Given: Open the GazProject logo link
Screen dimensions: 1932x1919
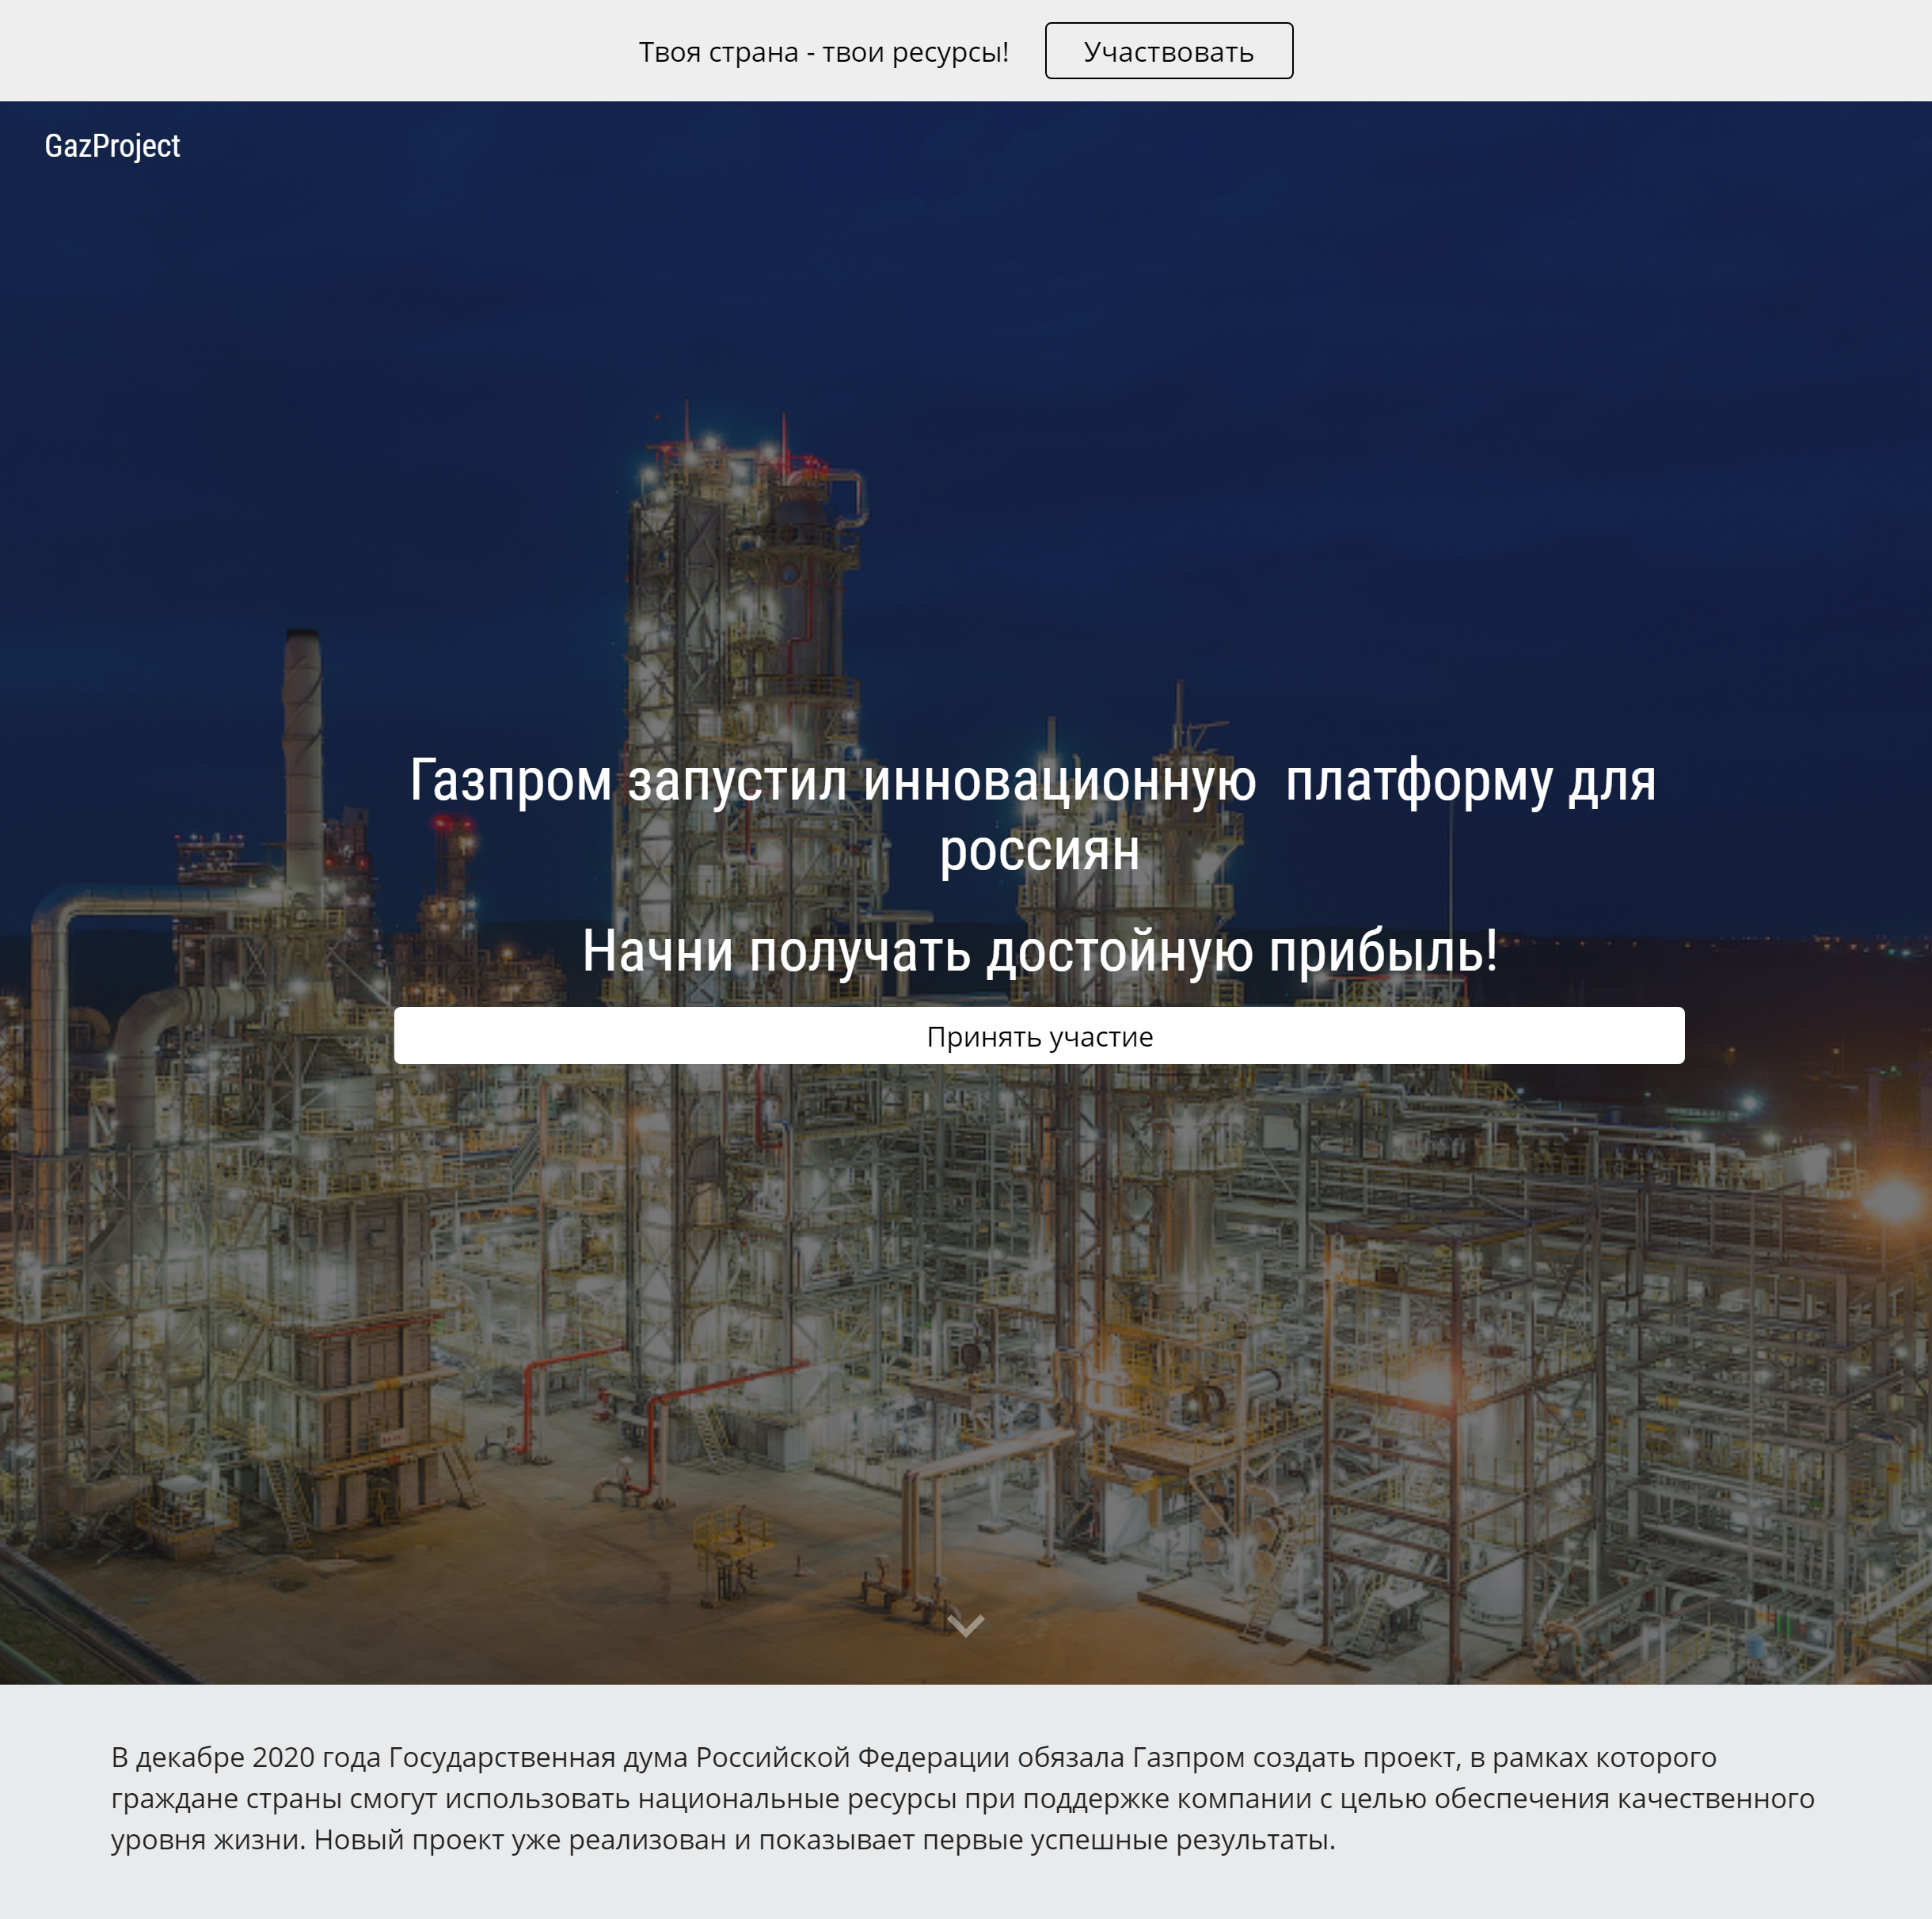Looking at the screenshot, I should pyautogui.click(x=112, y=146).
